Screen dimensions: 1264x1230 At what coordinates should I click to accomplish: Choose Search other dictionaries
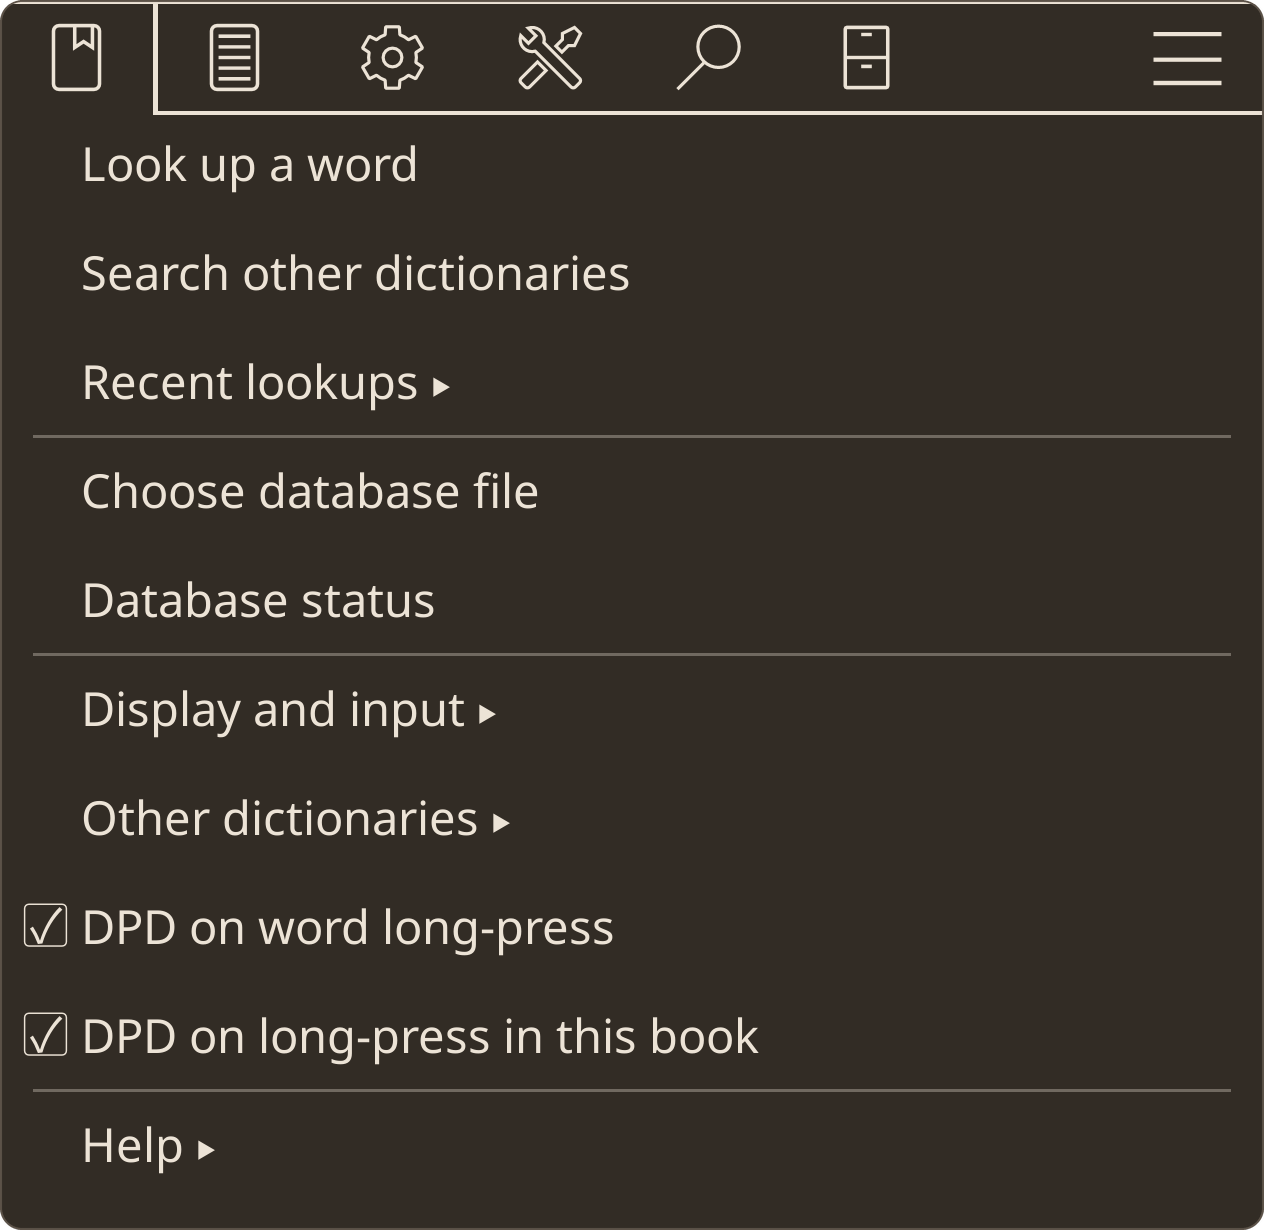[x=632, y=274]
